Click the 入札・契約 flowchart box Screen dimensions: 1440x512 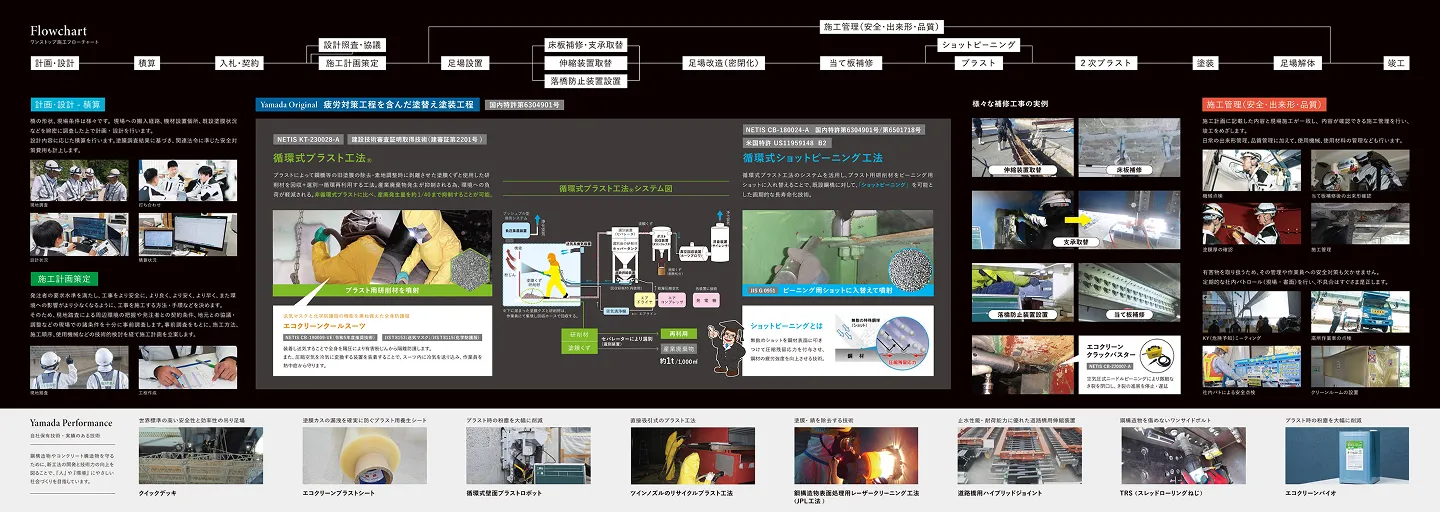239,63
